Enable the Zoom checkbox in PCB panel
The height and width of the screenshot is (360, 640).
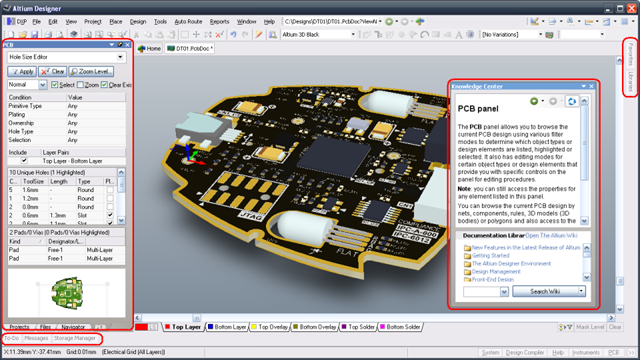pyautogui.click(x=80, y=84)
